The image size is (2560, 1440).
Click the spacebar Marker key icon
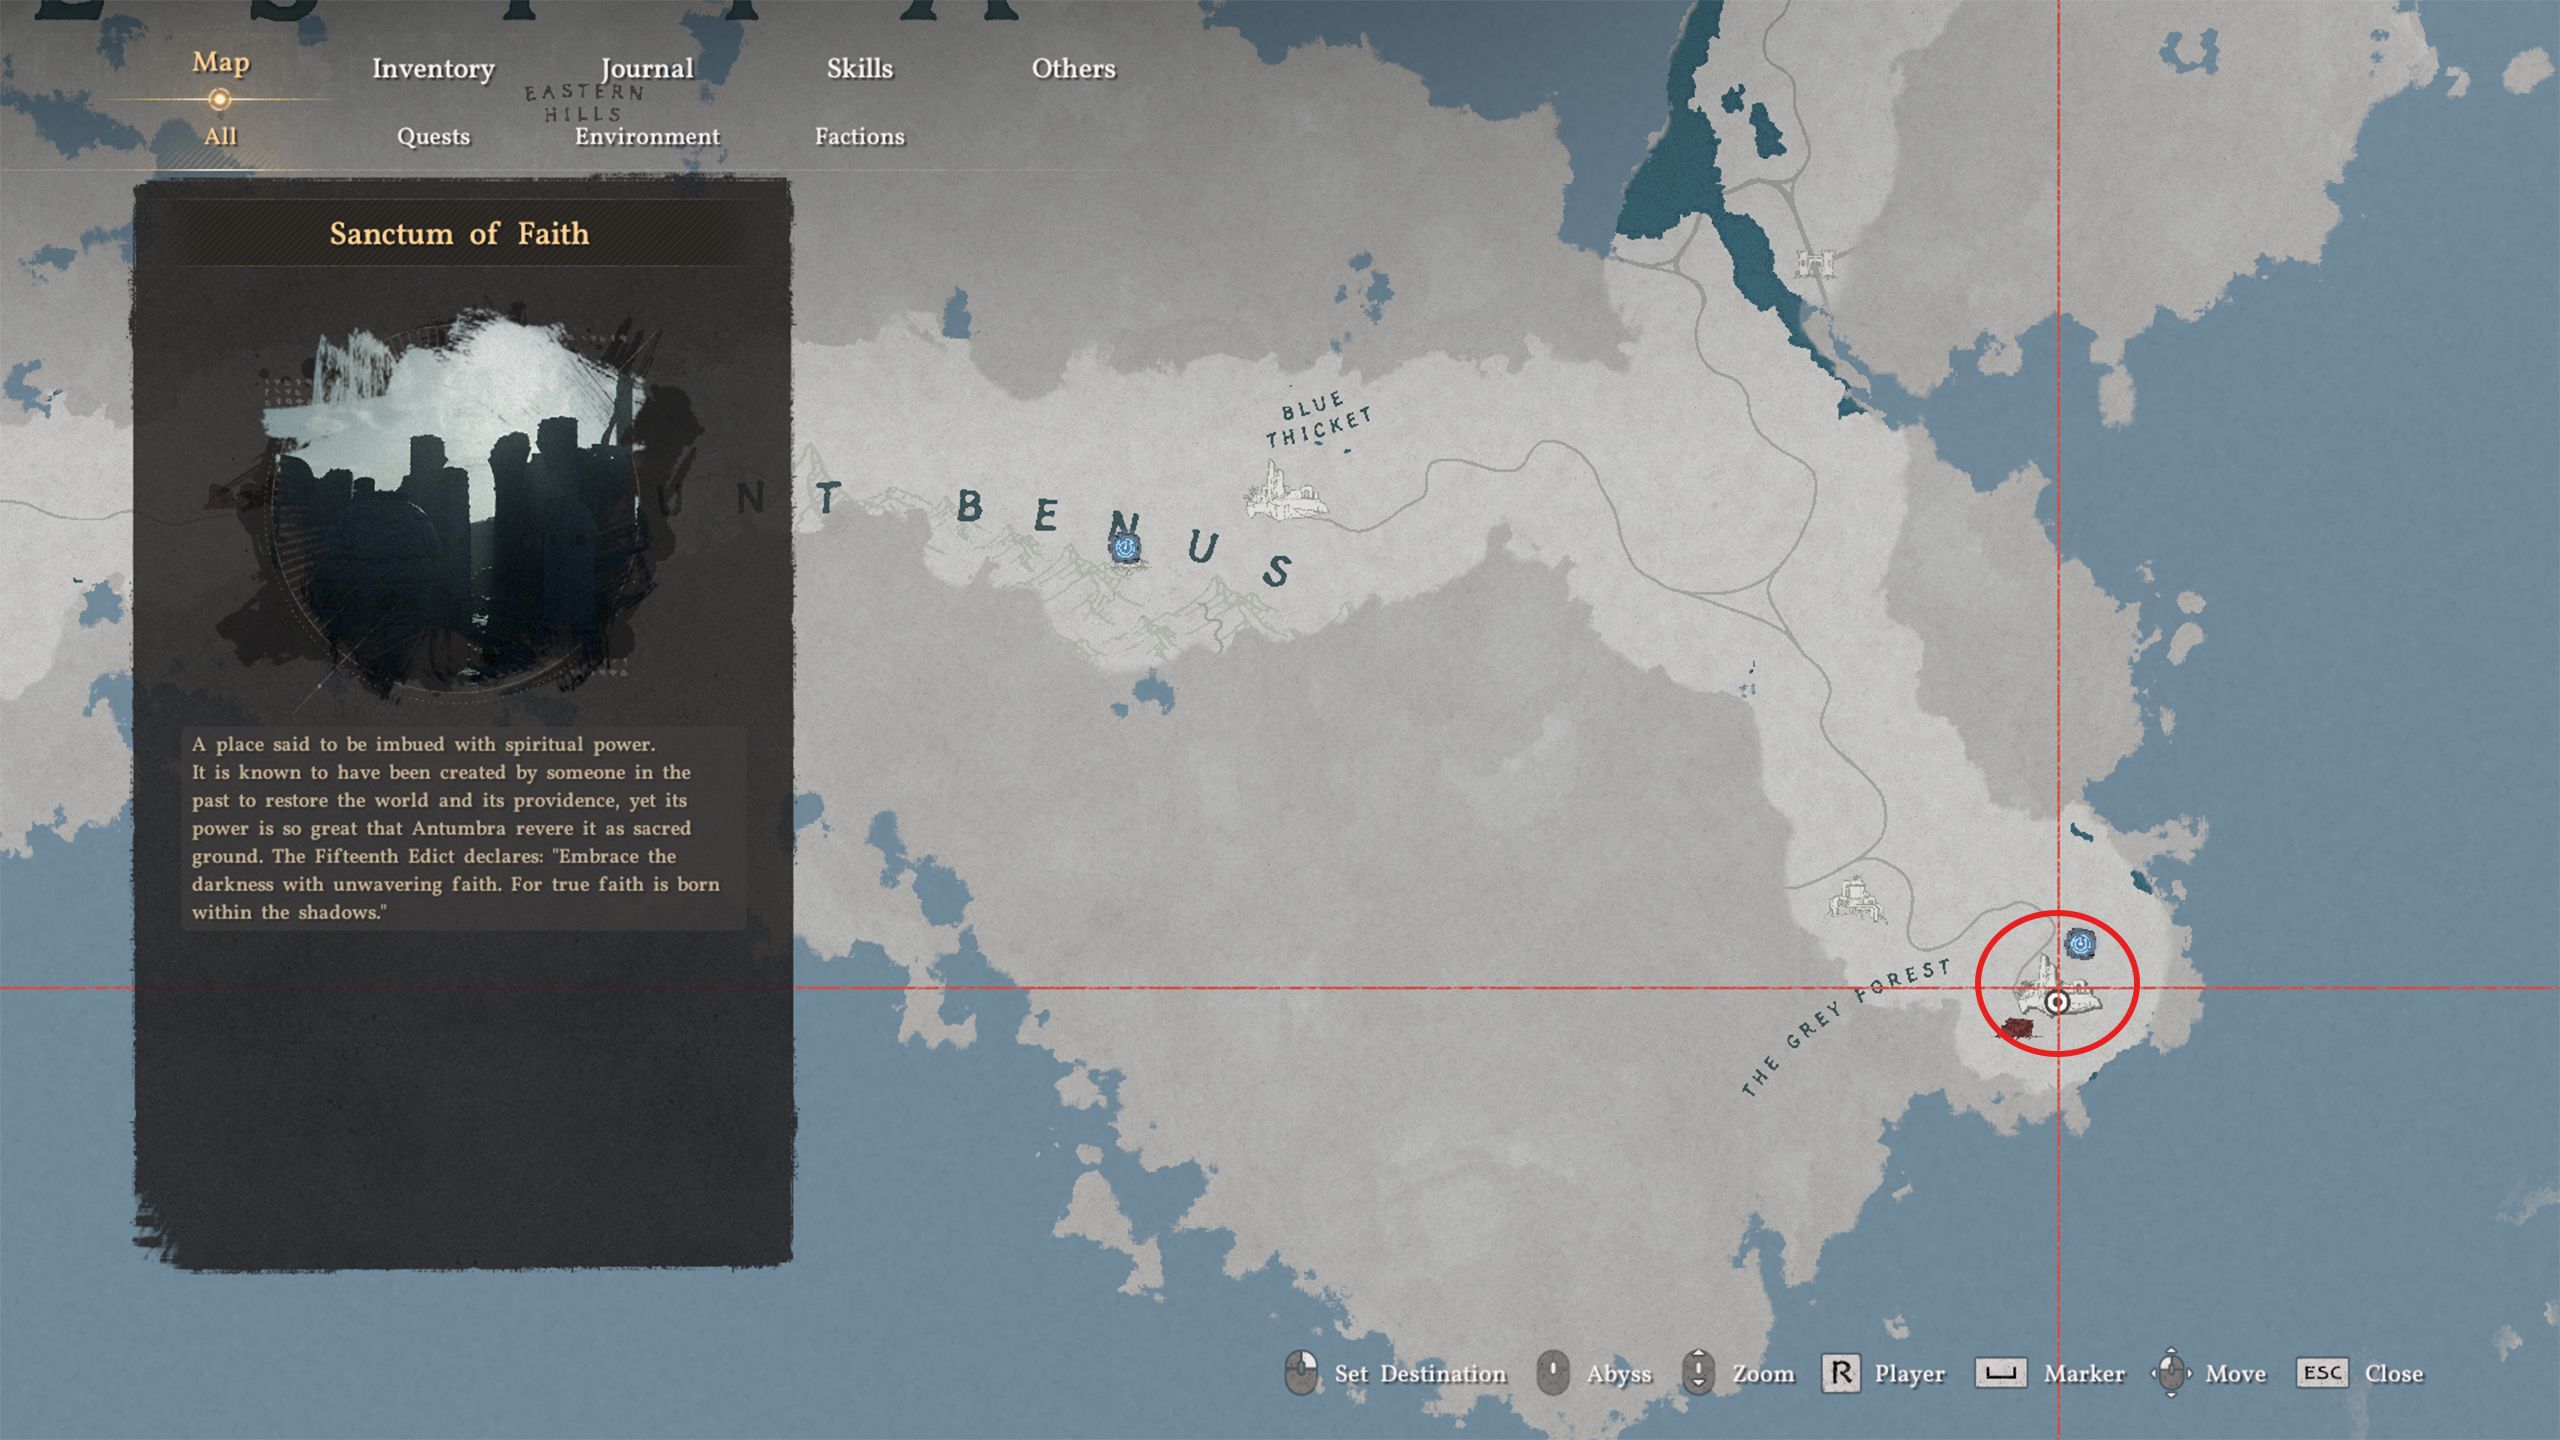click(1999, 1373)
